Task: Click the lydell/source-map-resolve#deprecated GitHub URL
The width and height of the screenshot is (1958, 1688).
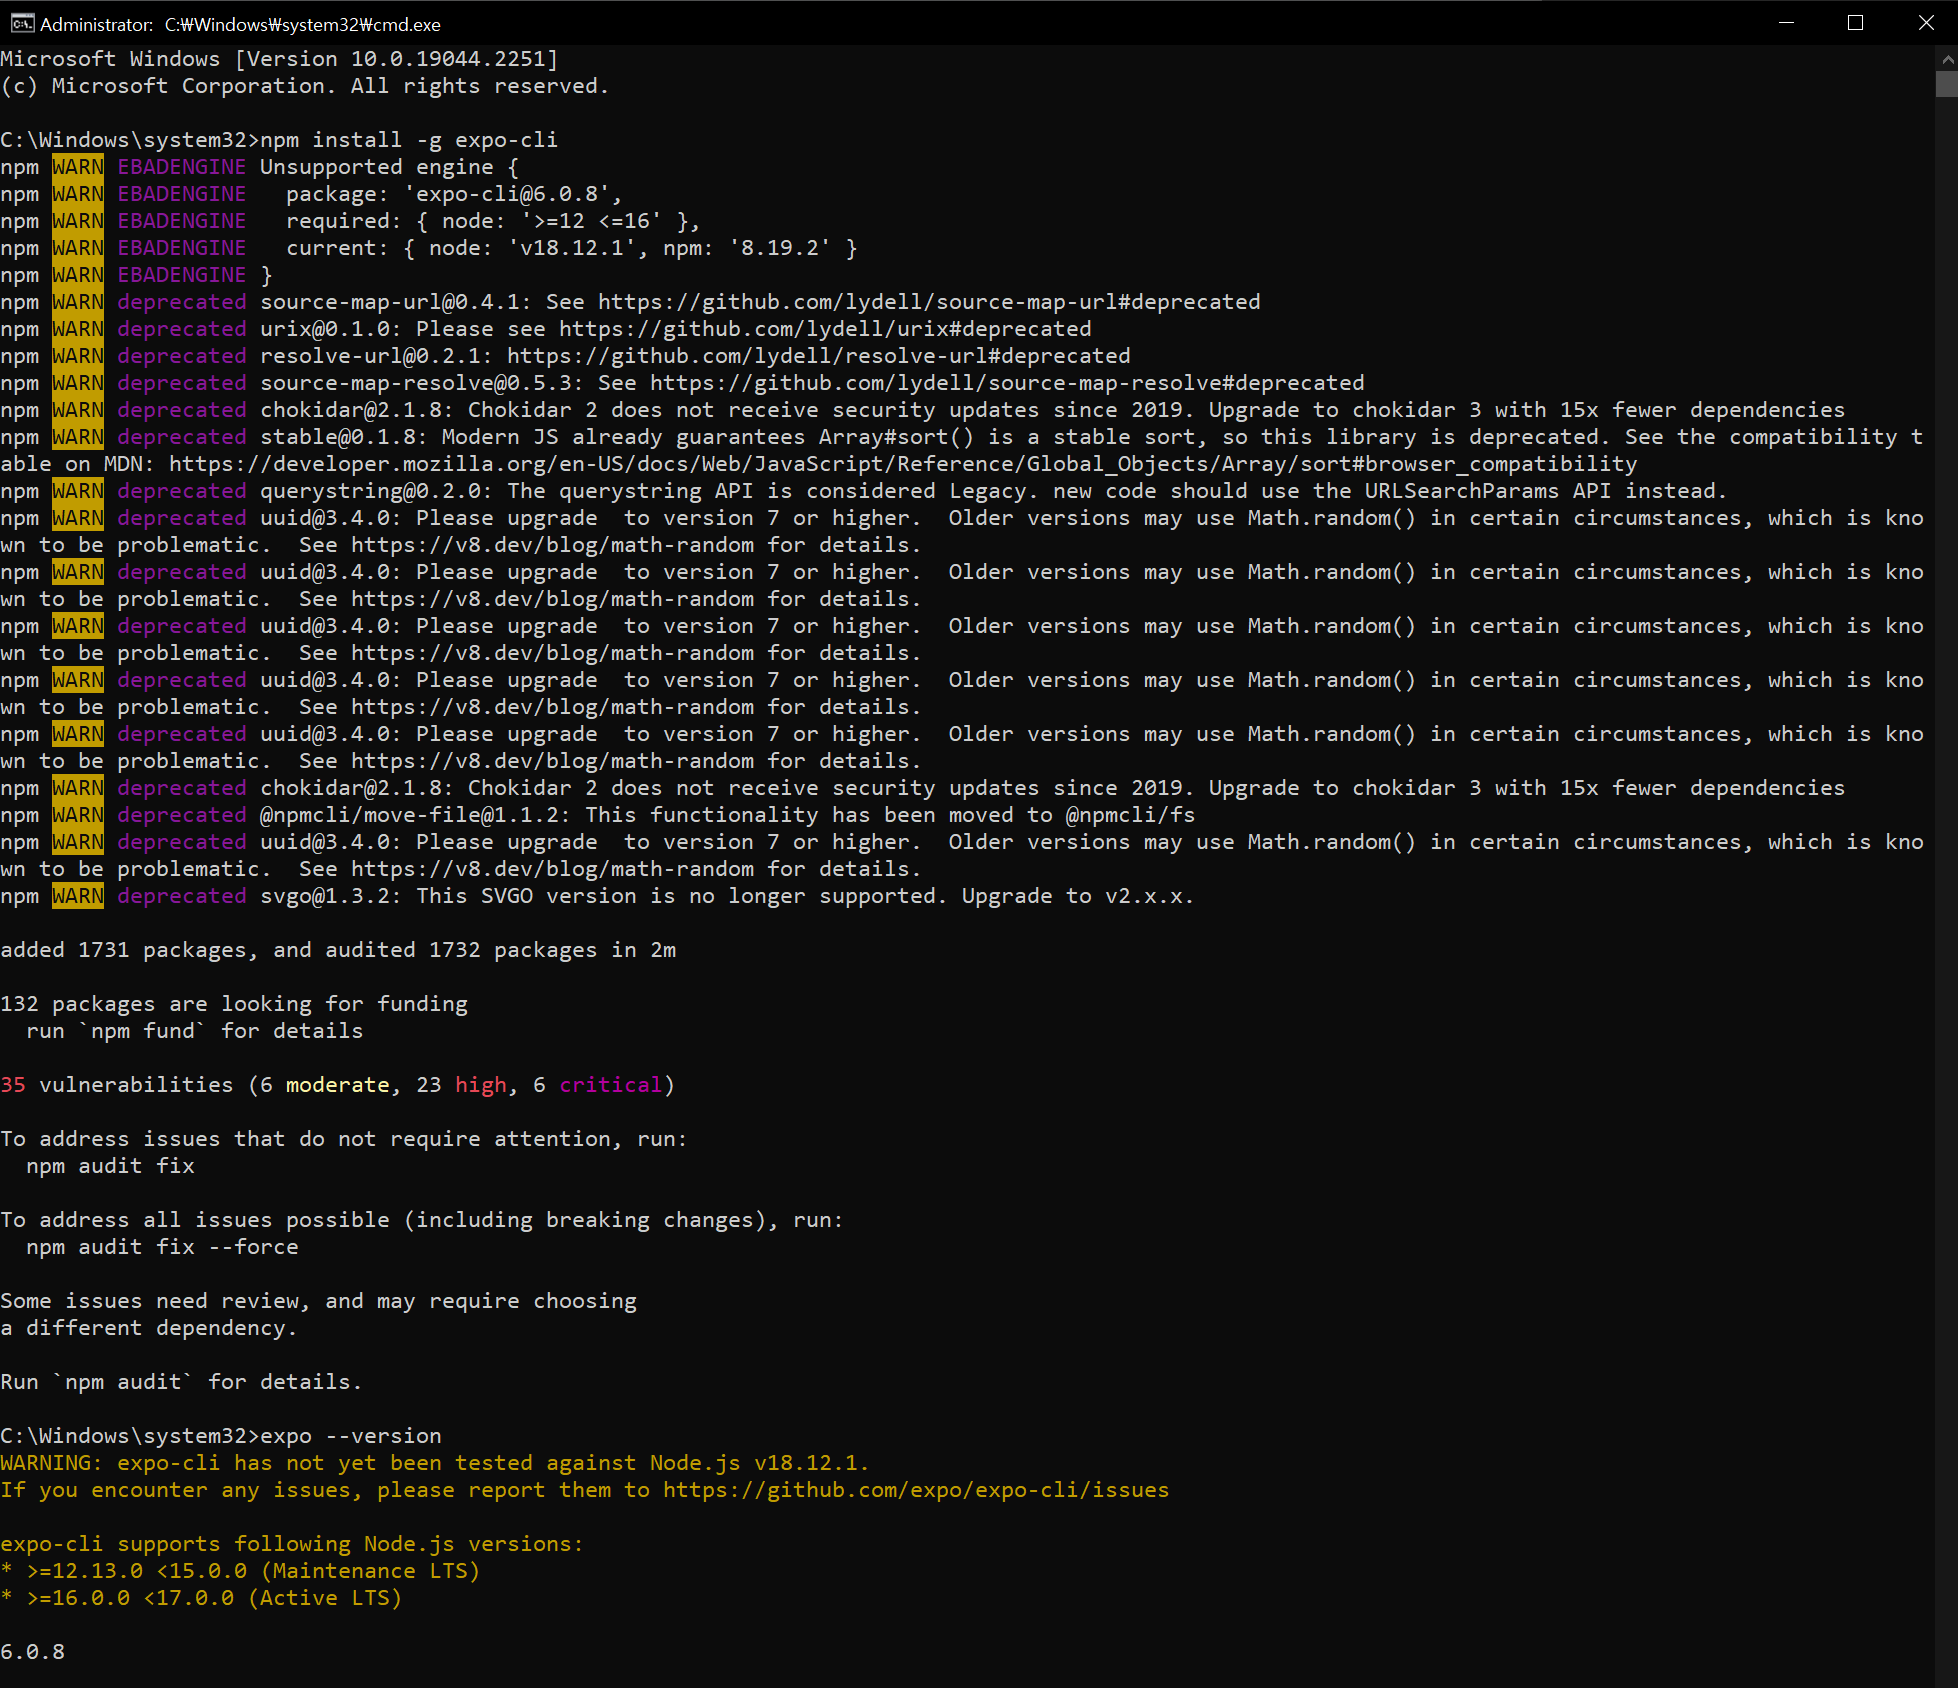Action: click(x=1007, y=383)
